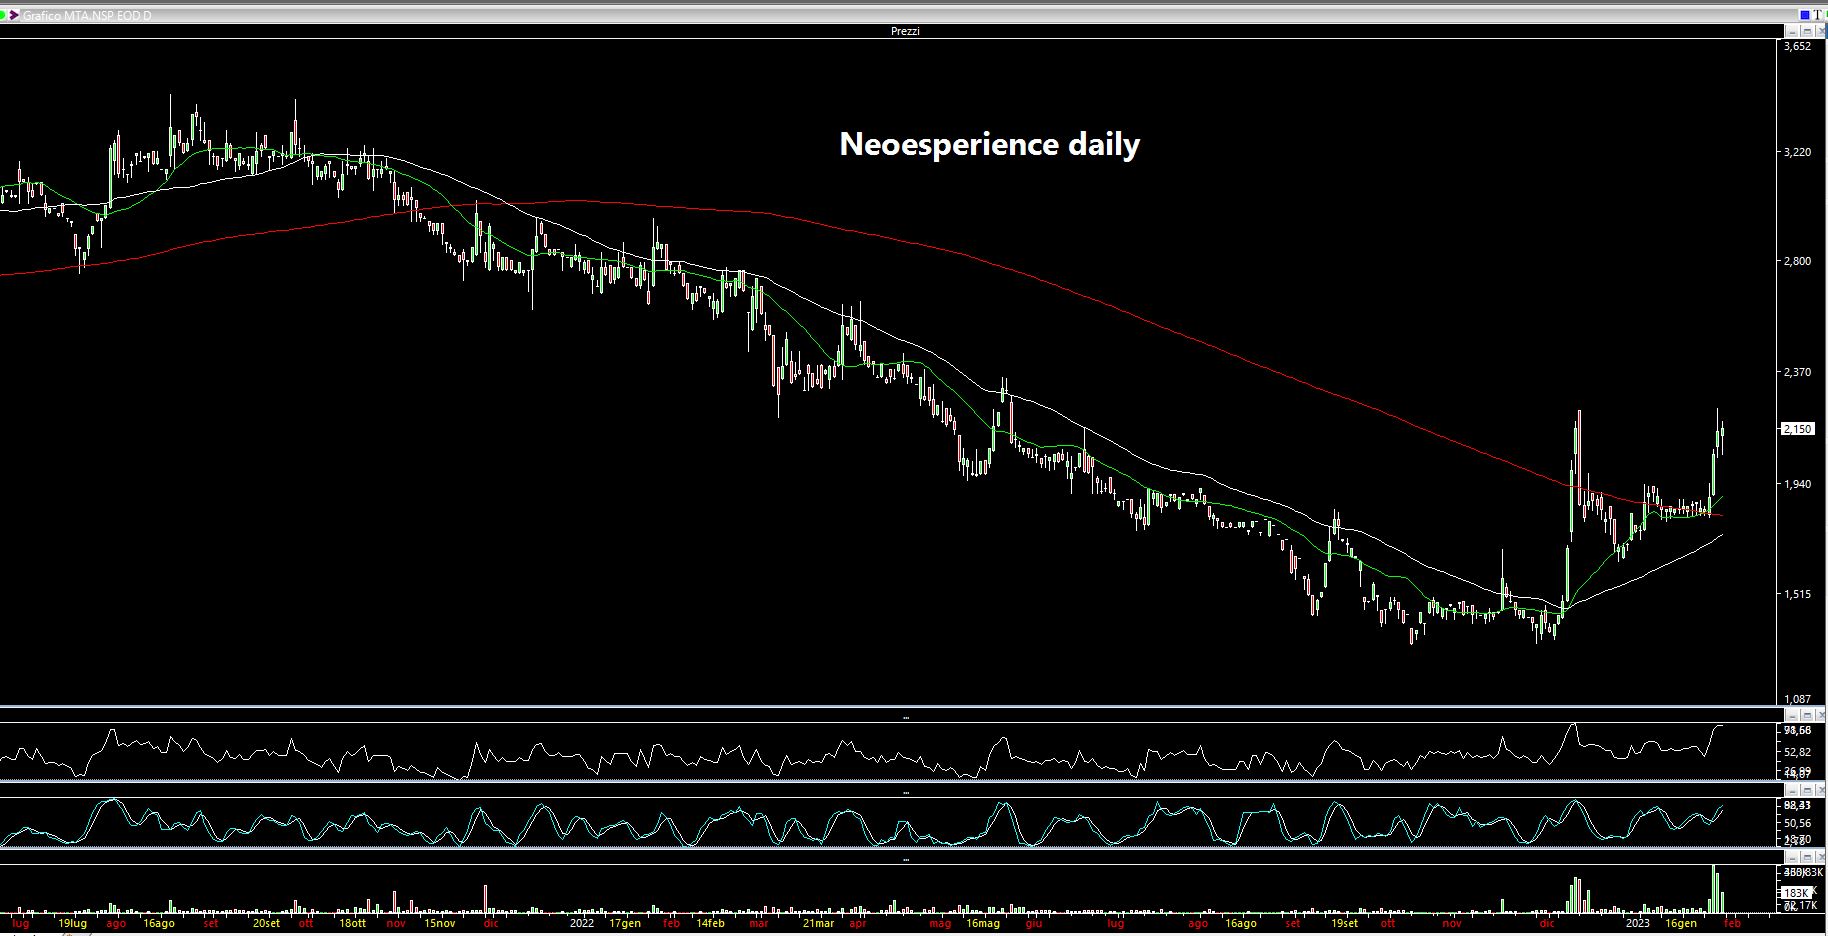Click the 16gen date label
1828x936 pixels.
coord(1681,923)
